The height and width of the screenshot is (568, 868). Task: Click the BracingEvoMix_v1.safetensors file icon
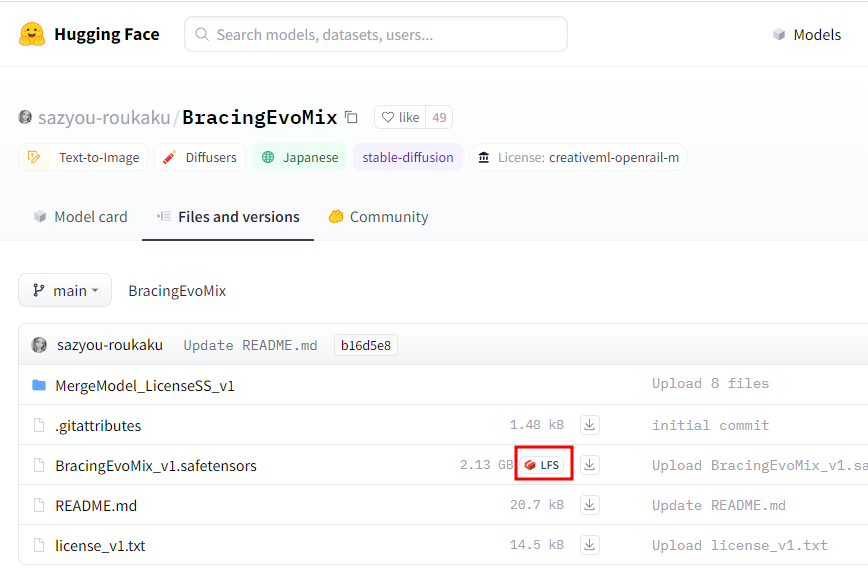tap(39, 465)
